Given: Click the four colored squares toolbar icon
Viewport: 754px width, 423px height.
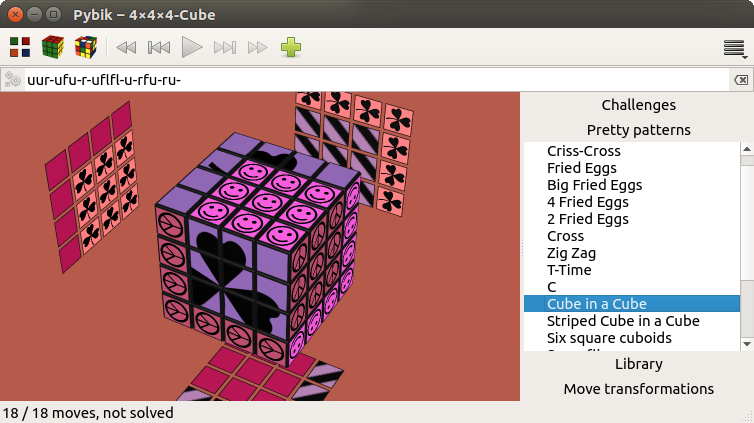Looking at the screenshot, I should [20, 47].
